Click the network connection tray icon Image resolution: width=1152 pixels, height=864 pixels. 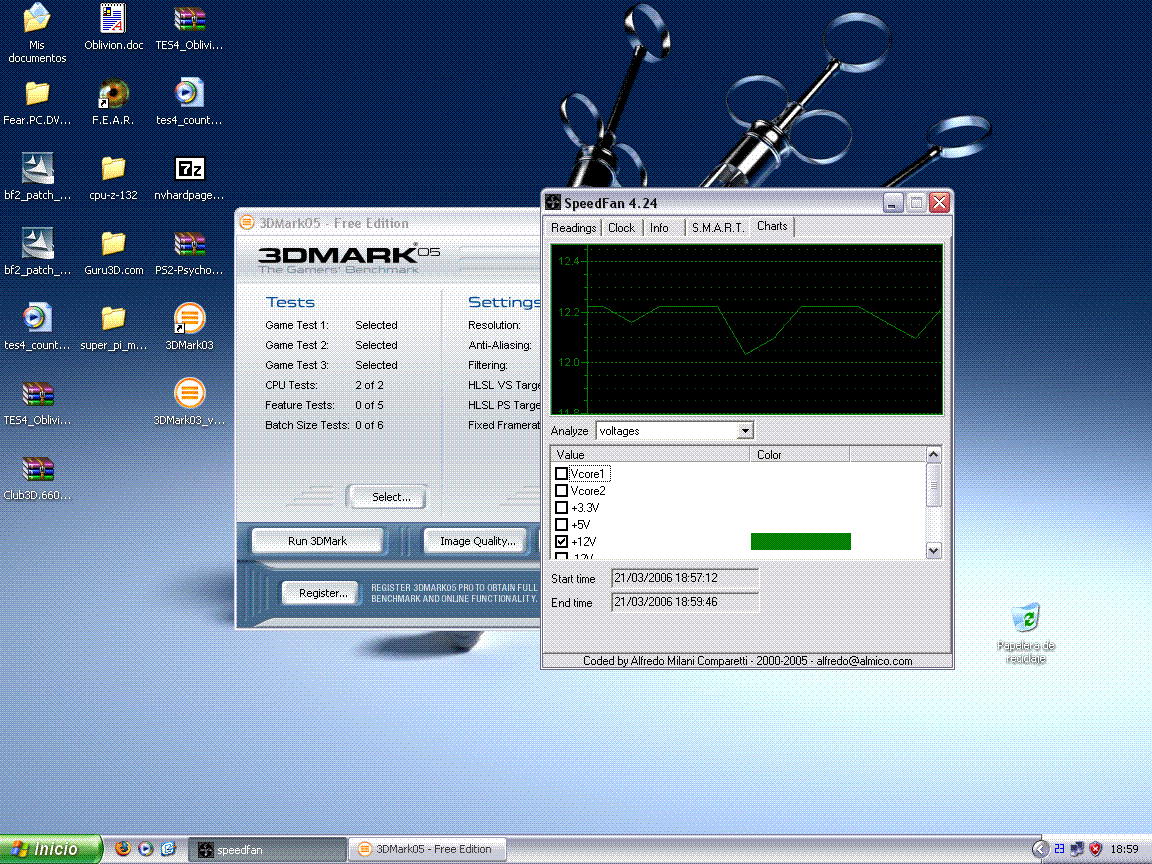1077,849
